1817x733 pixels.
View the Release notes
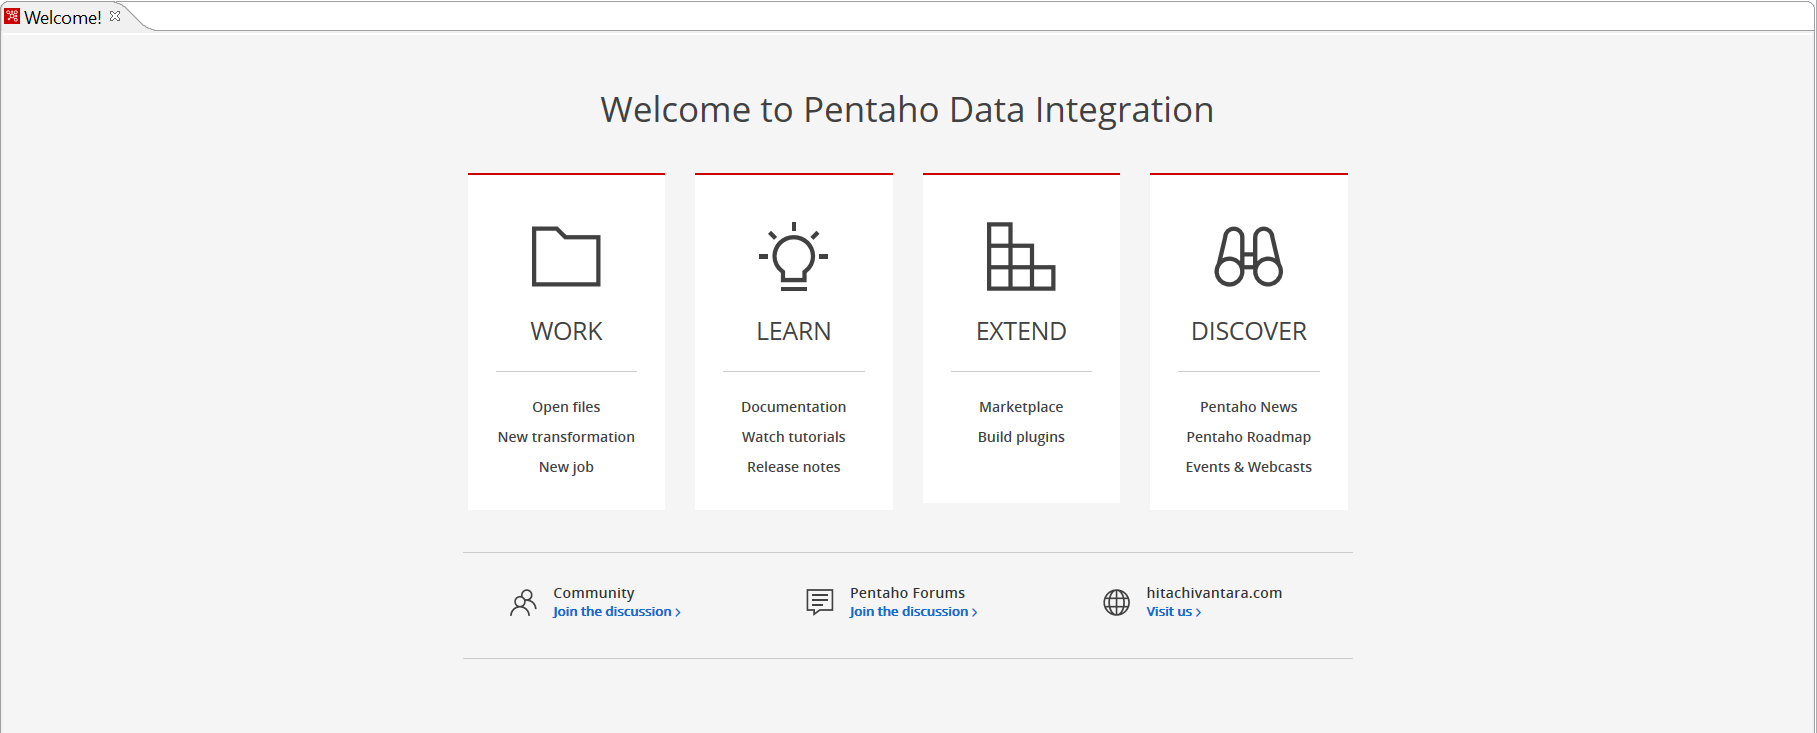coord(794,467)
